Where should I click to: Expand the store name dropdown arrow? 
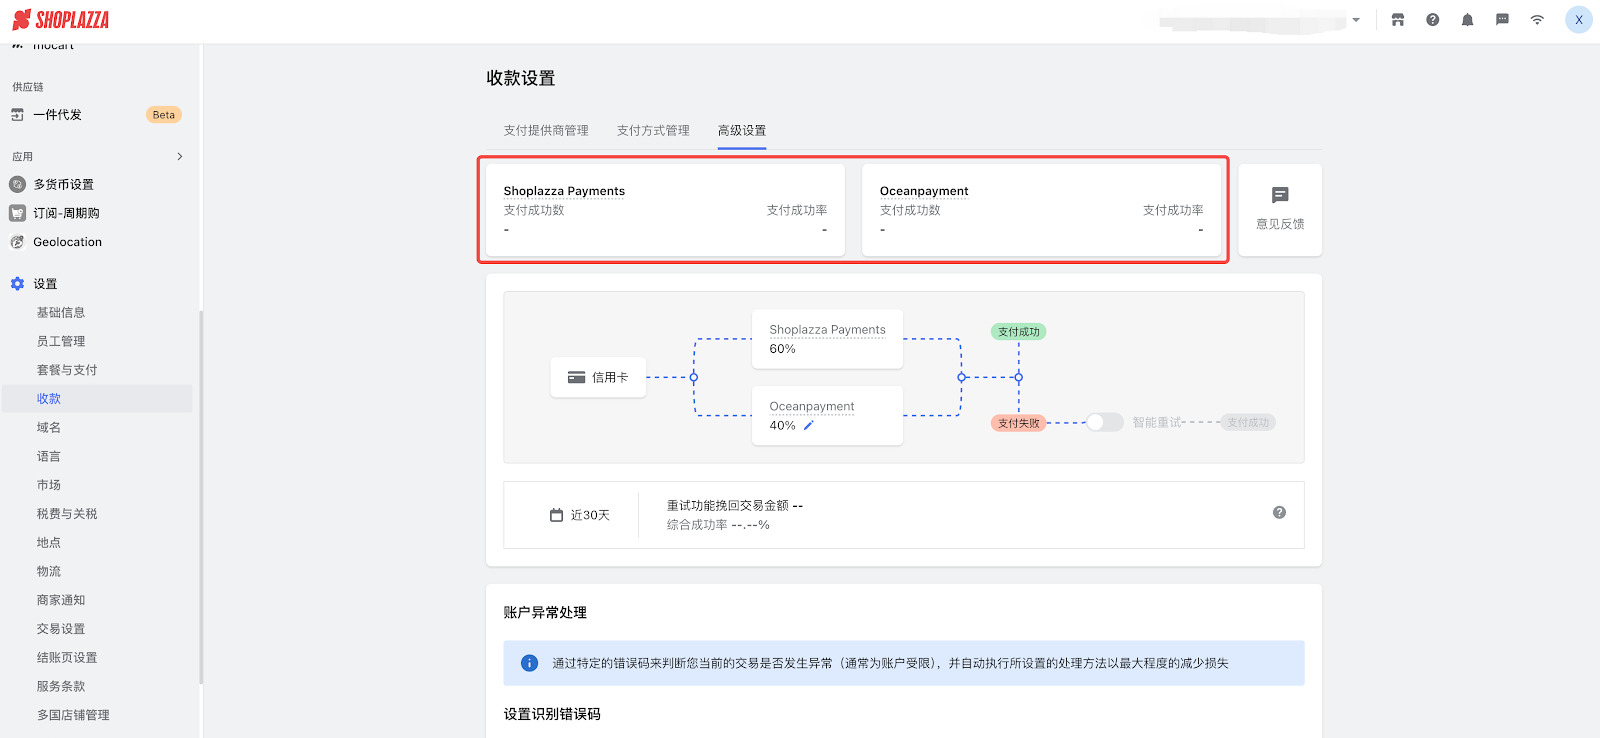point(1356,20)
